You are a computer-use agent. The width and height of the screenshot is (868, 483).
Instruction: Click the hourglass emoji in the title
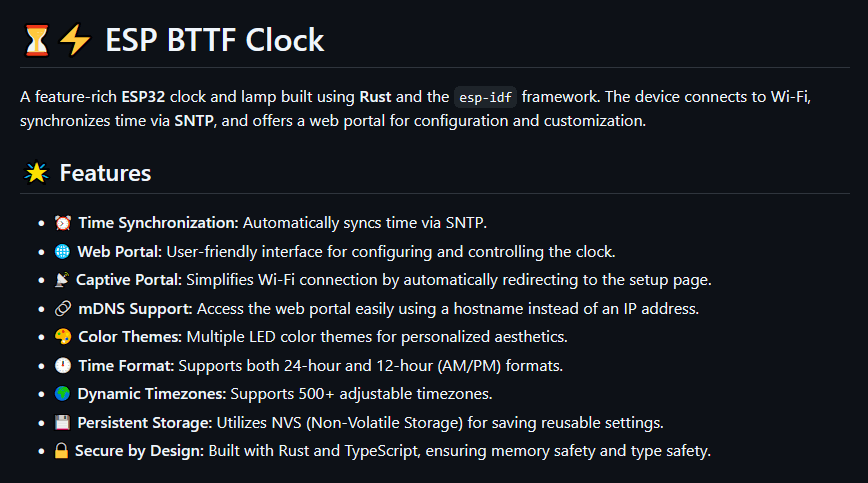(x=37, y=40)
